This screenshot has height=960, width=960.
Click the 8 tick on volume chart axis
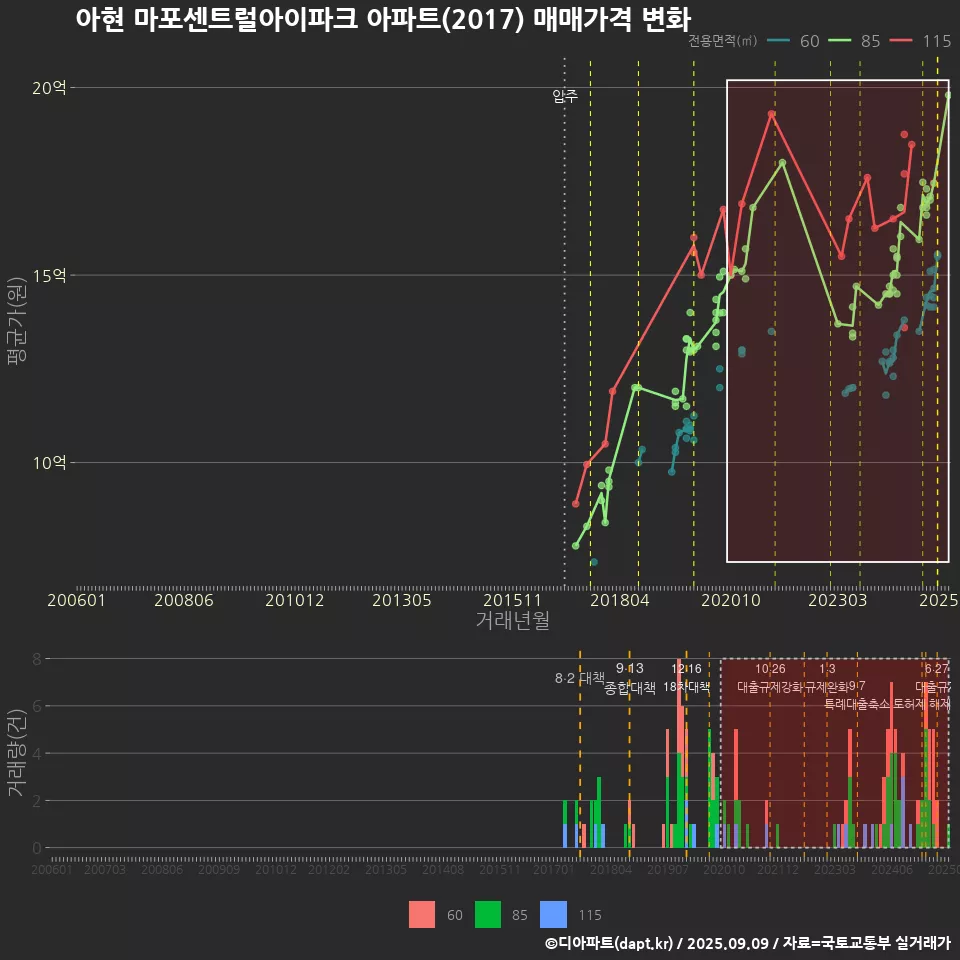(37, 659)
